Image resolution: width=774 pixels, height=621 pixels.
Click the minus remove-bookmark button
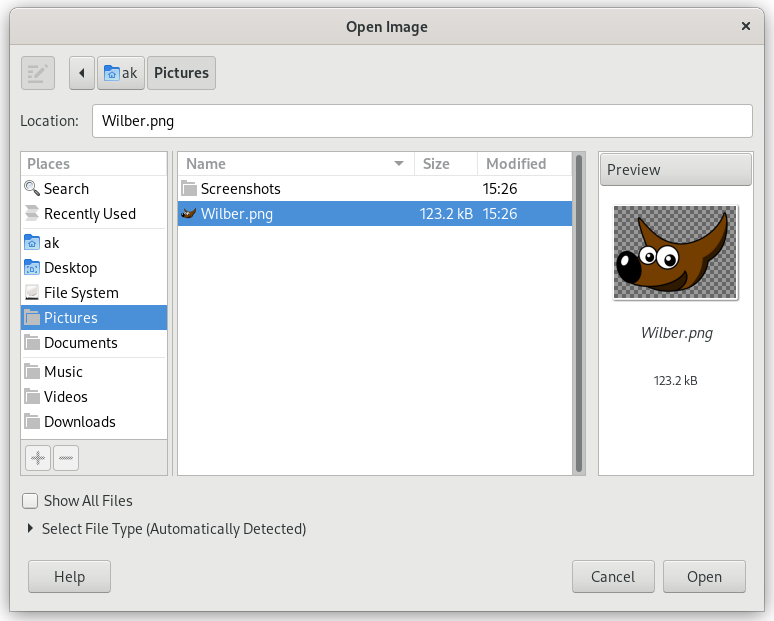click(x=66, y=458)
